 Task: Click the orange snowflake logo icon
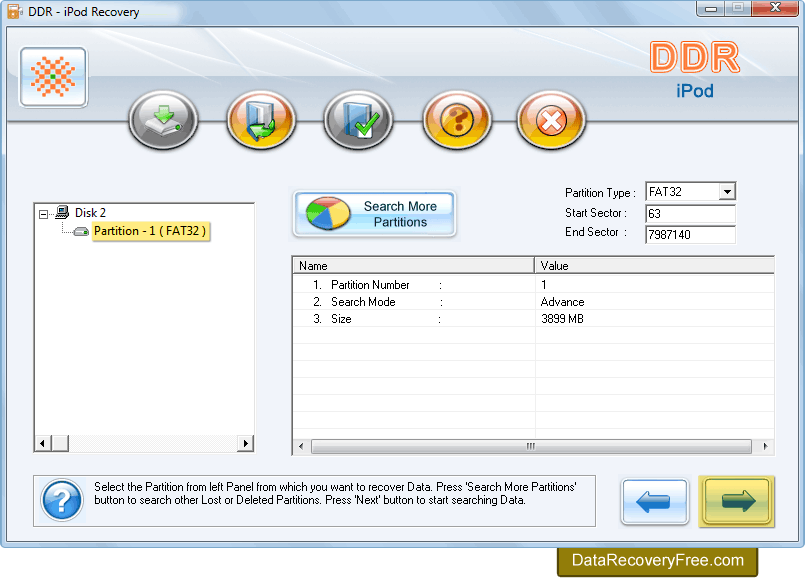pyautogui.click(x=53, y=78)
